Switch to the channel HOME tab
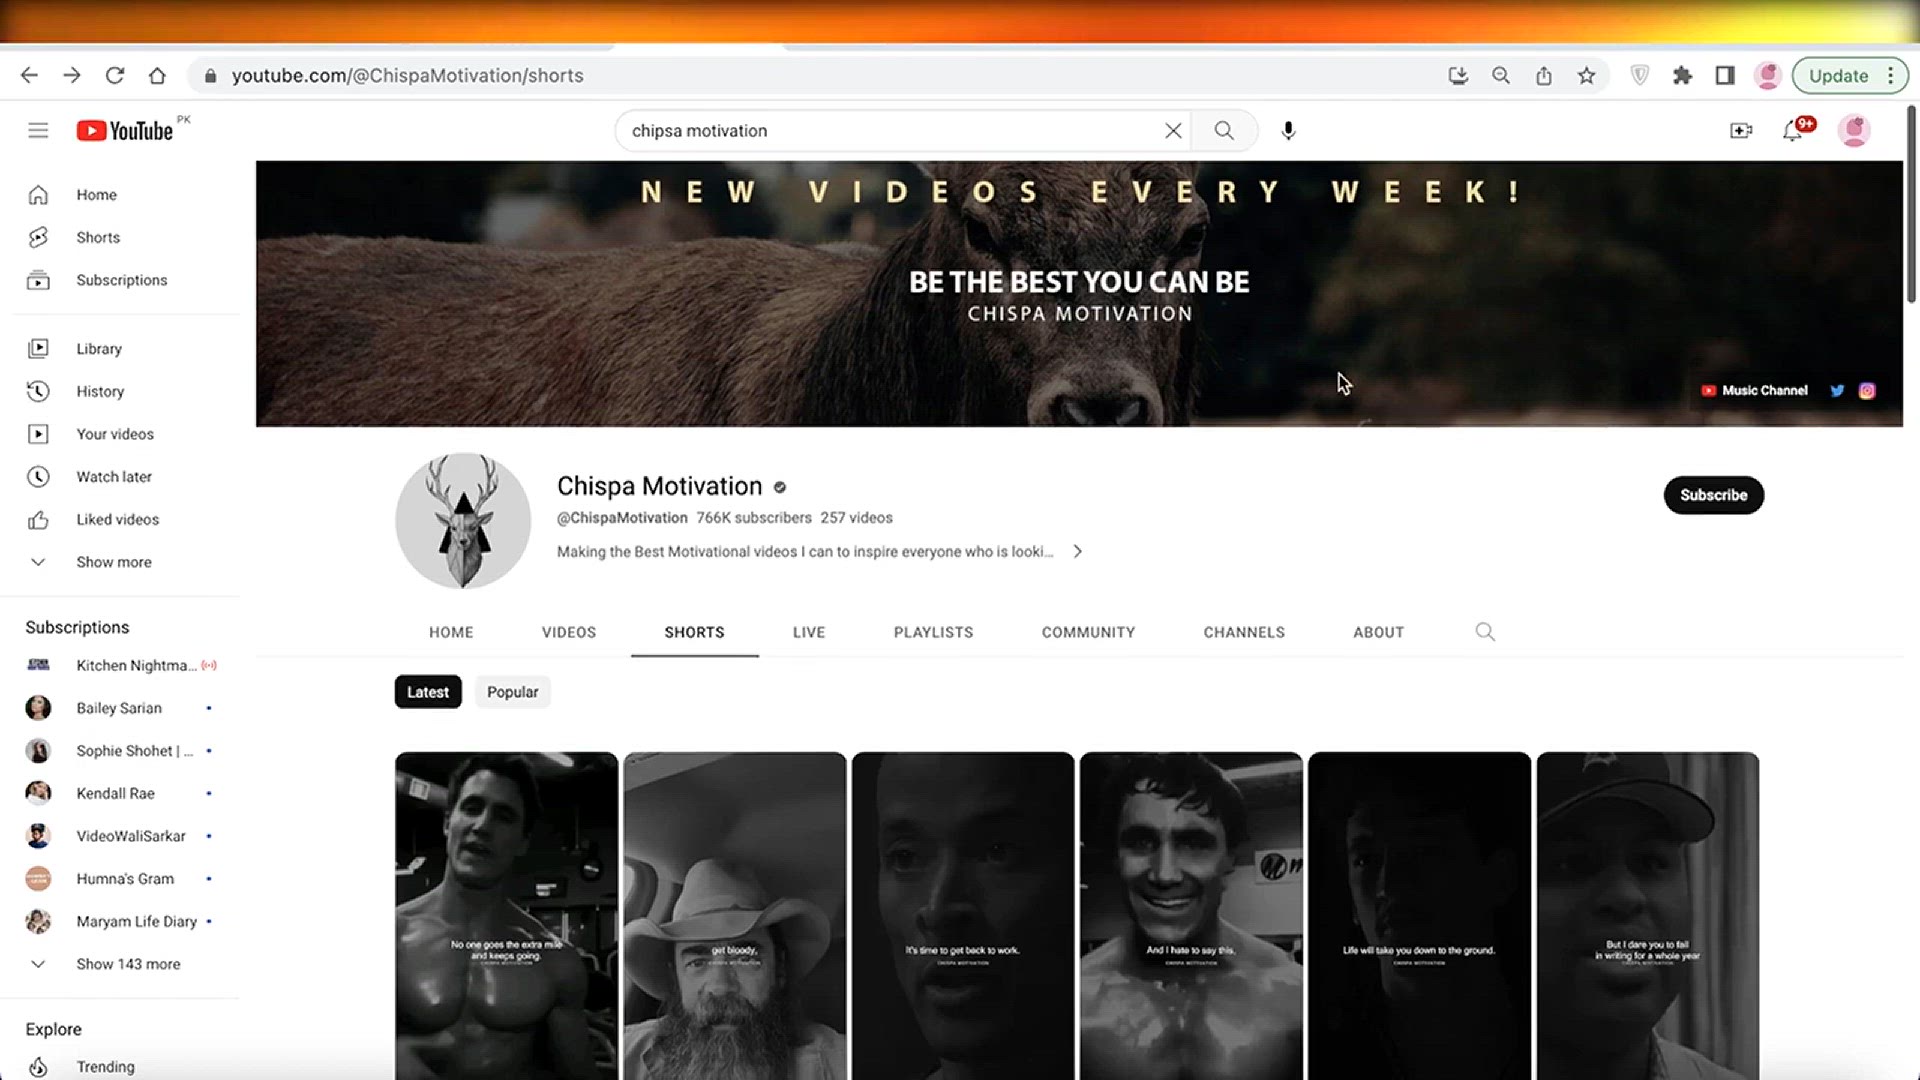Viewport: 1920px width, 1080px height. pos(451,632)
